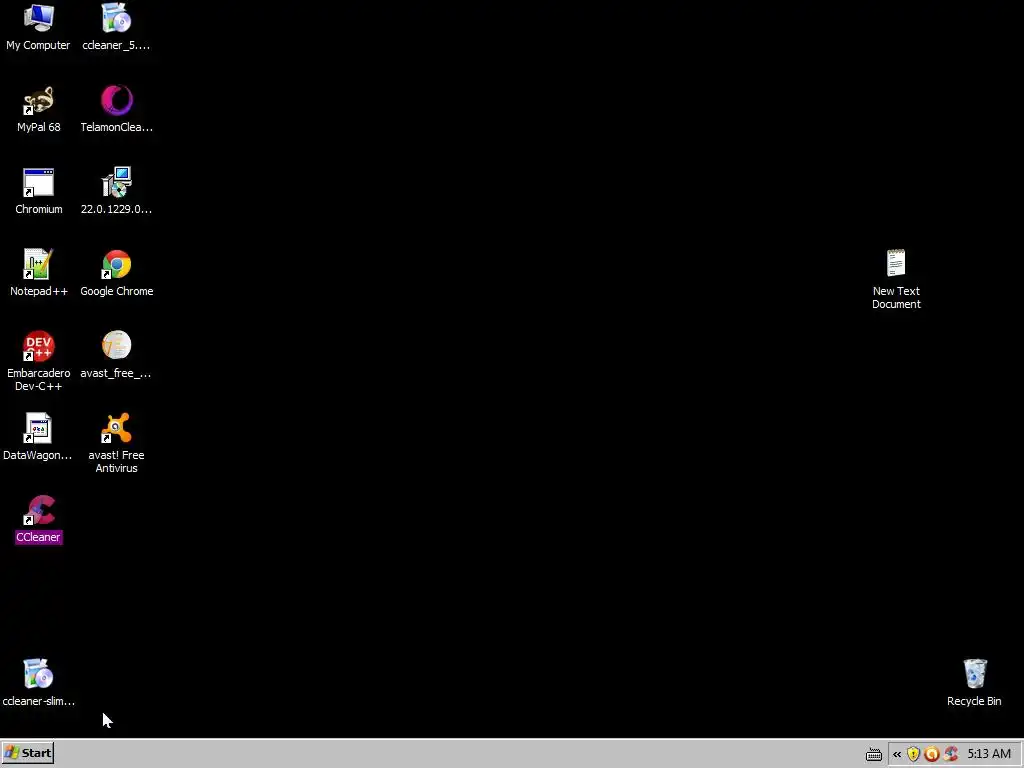Click the 'My Computer' label text
Viewport: 1024px width, 768px height.
tap(39, 45)
